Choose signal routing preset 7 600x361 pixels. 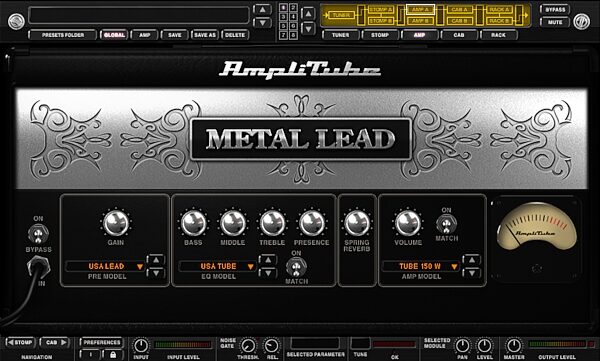[x=283, y=35]
